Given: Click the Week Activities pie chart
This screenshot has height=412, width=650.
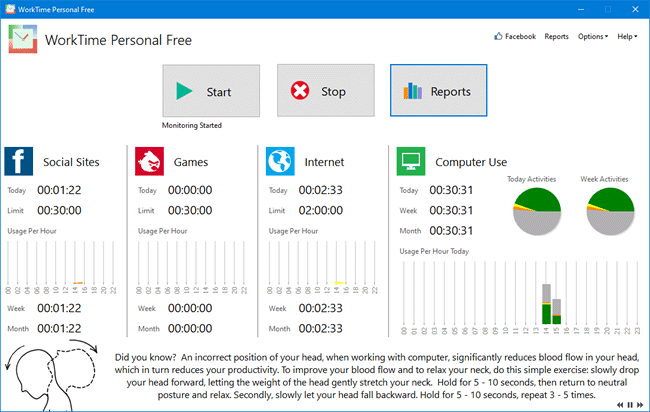Looking at the screenshot, I should (610, 211).
